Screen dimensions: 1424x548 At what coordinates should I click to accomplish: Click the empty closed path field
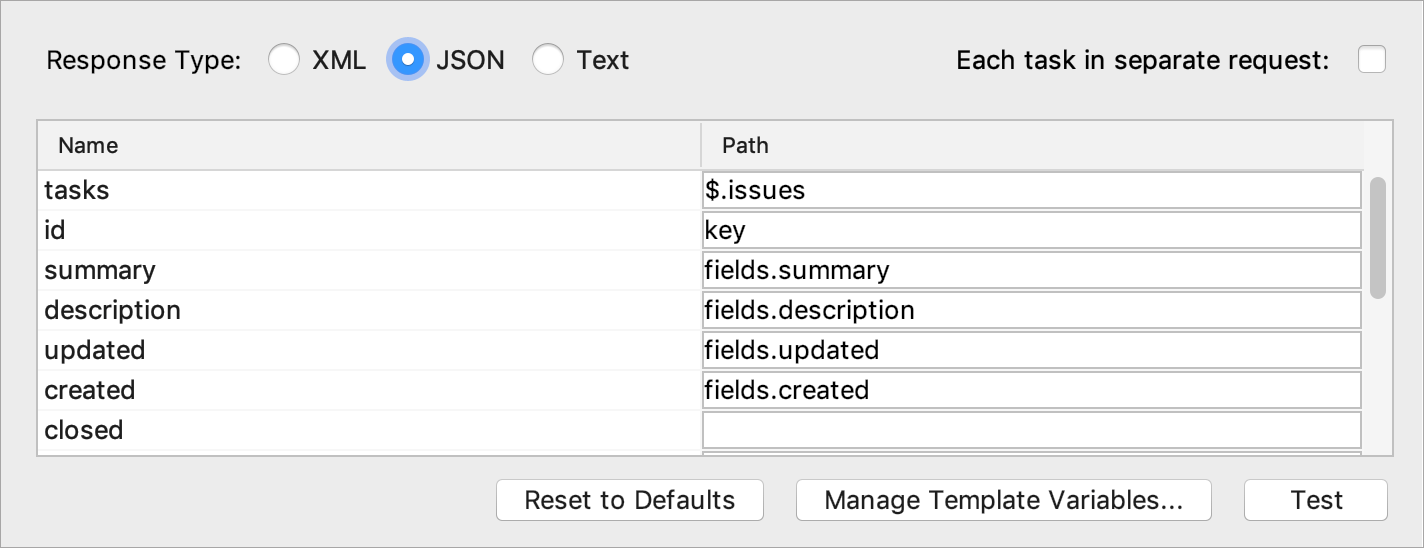pos(1031,430)
